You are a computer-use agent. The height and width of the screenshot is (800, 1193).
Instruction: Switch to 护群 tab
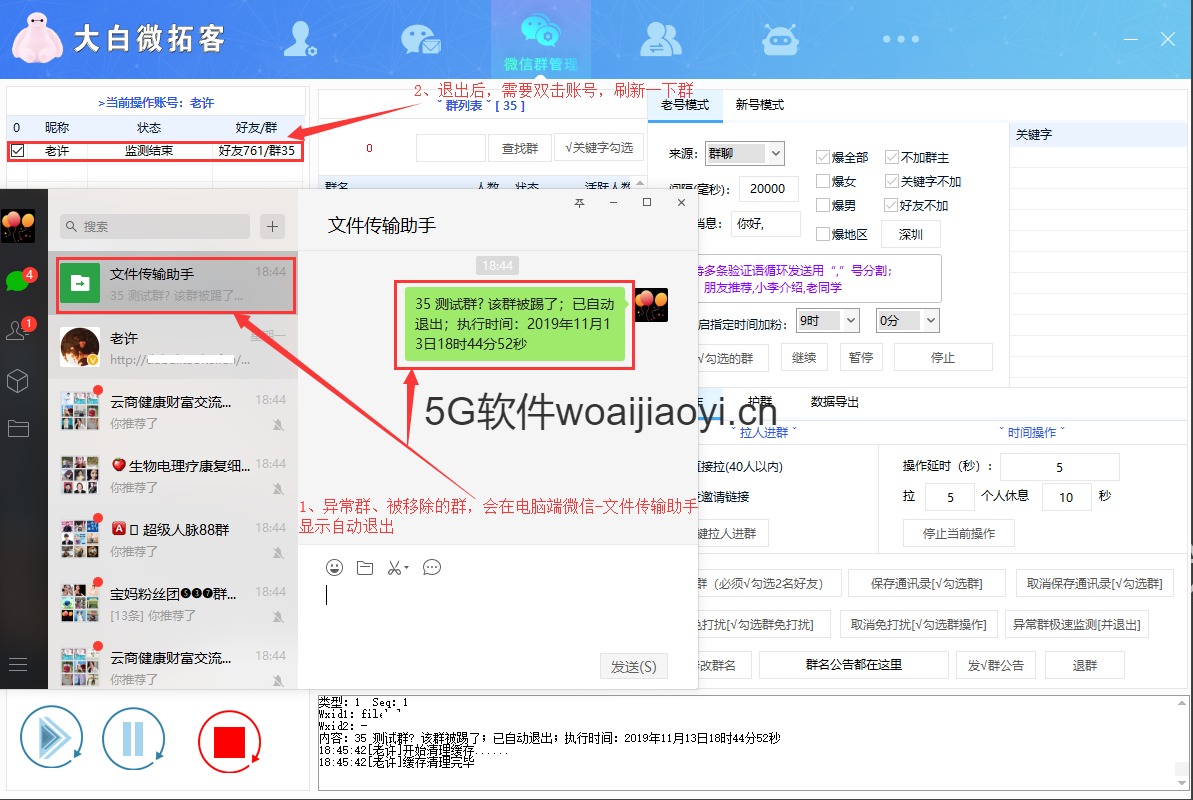pyautogui.click(x=759, y=400)
